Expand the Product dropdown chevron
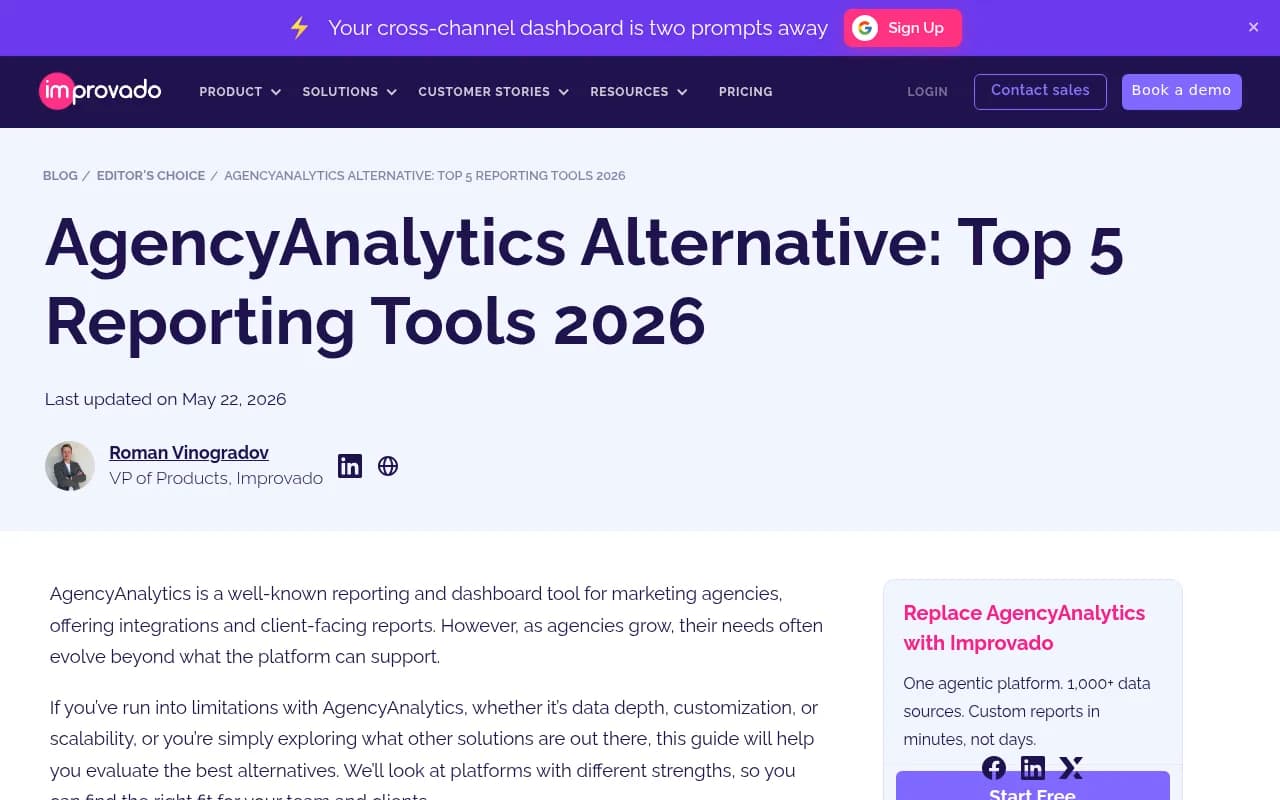 tap(275, 92)
